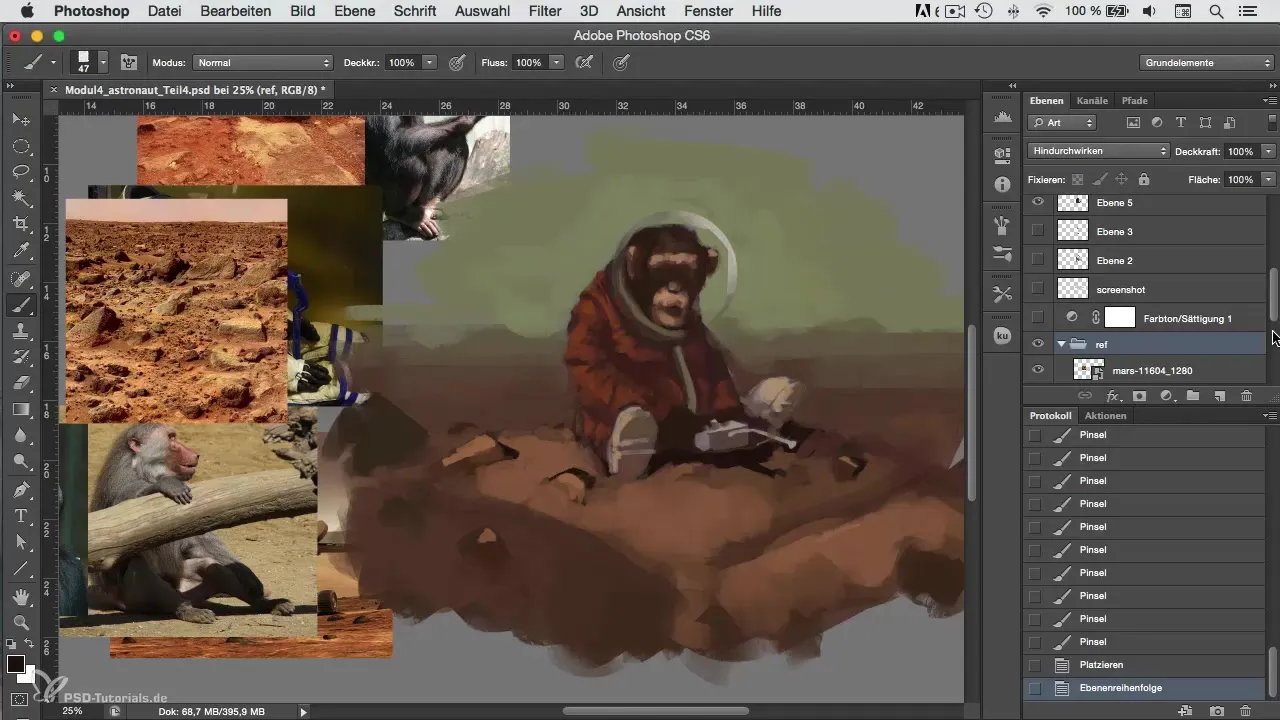Select the Ebene 5 layer name
Screen dimensions: 1280x720
click(x=1115, y=202)
